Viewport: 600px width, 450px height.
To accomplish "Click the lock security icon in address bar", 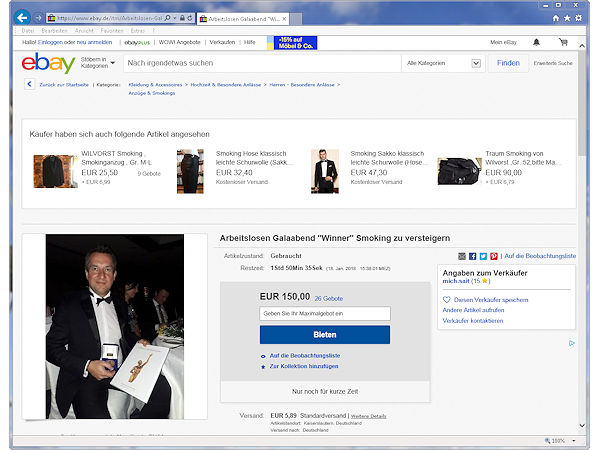I will 182,18.
